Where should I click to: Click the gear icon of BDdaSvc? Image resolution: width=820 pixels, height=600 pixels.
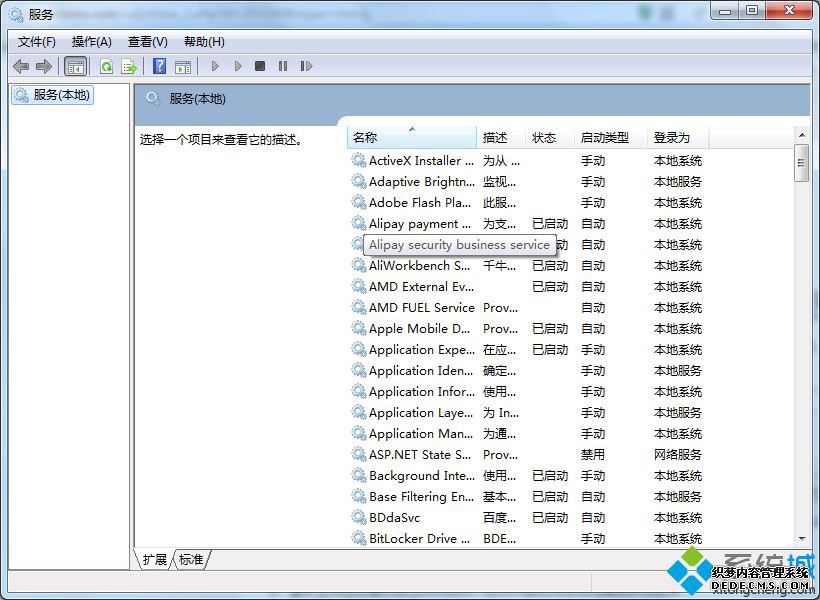[358, 517]
